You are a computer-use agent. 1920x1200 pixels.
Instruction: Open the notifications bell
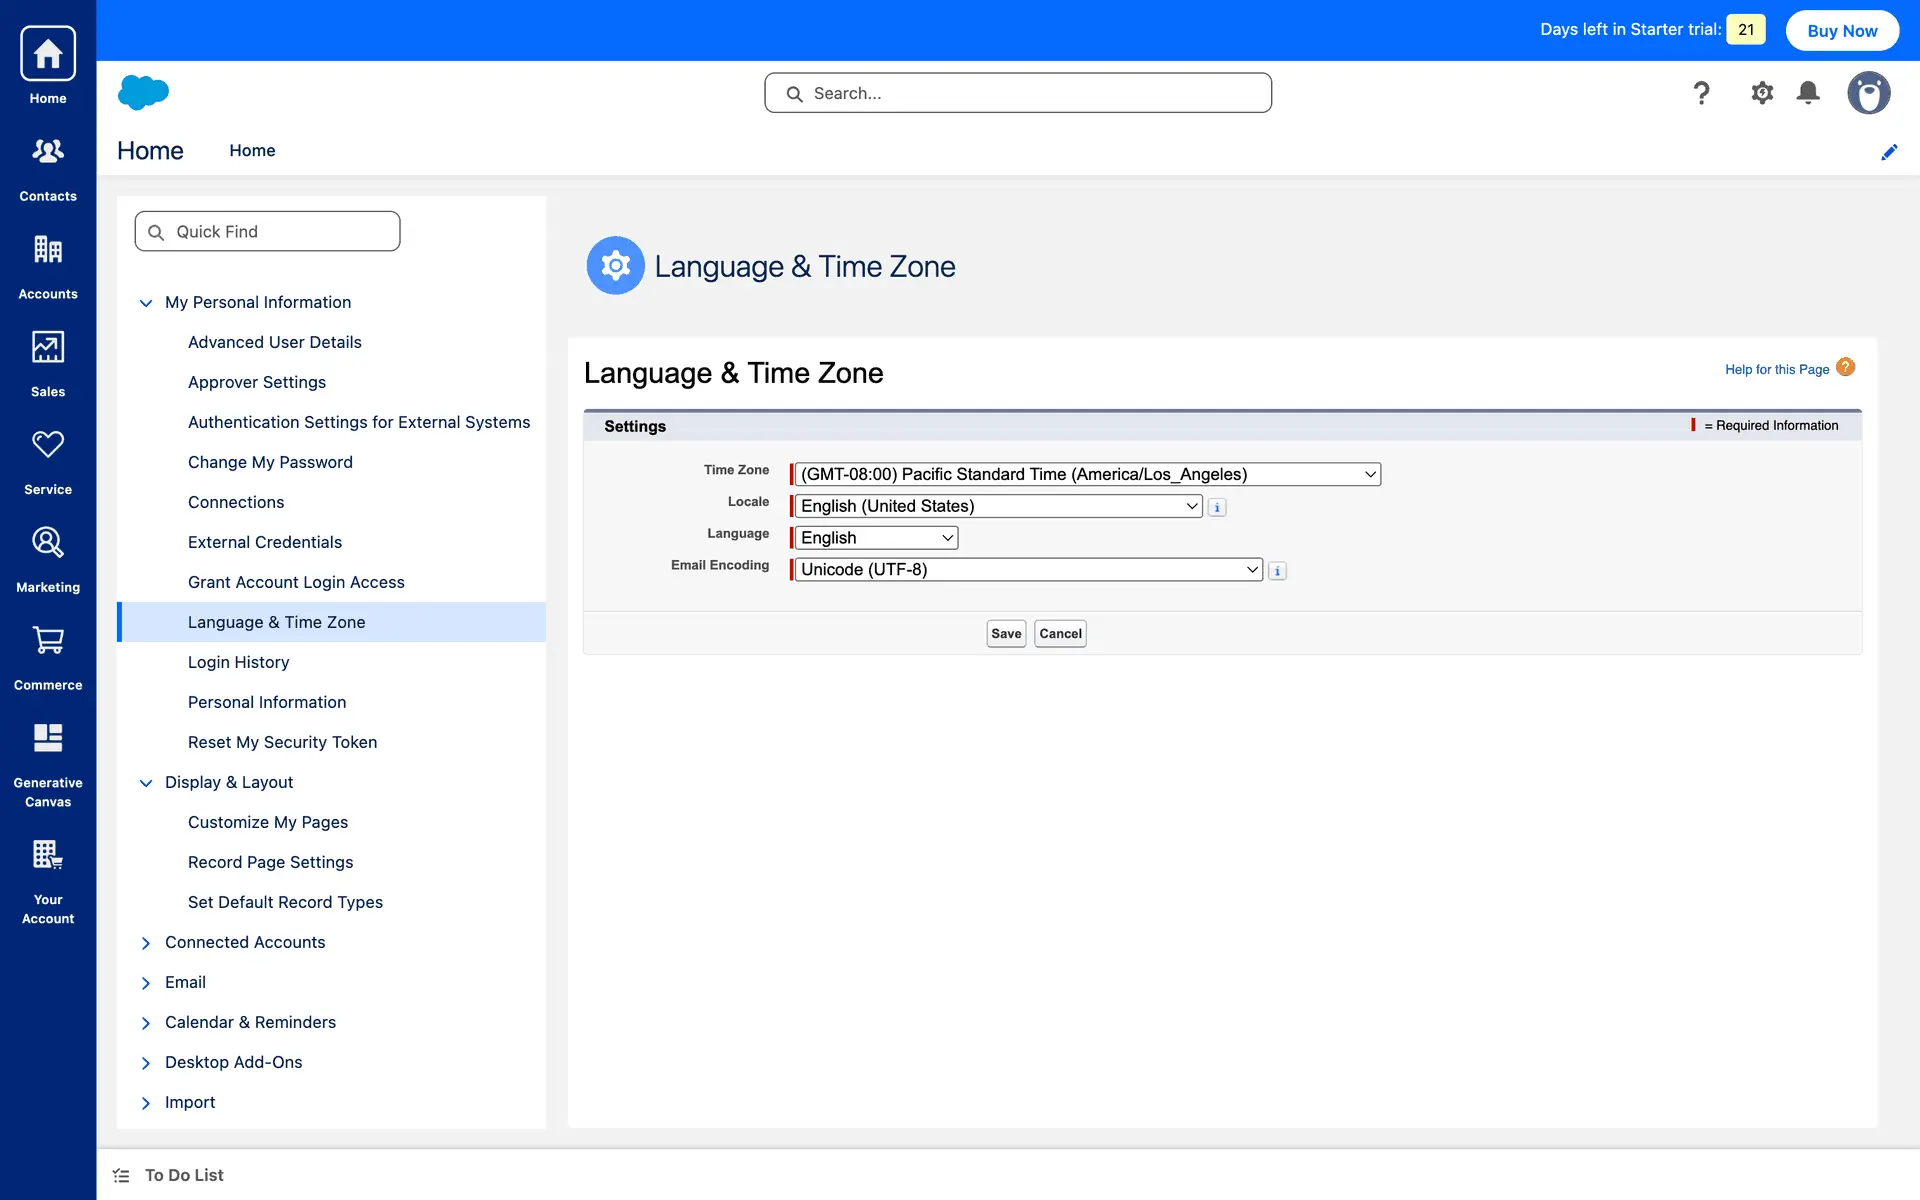point(1808,93)
